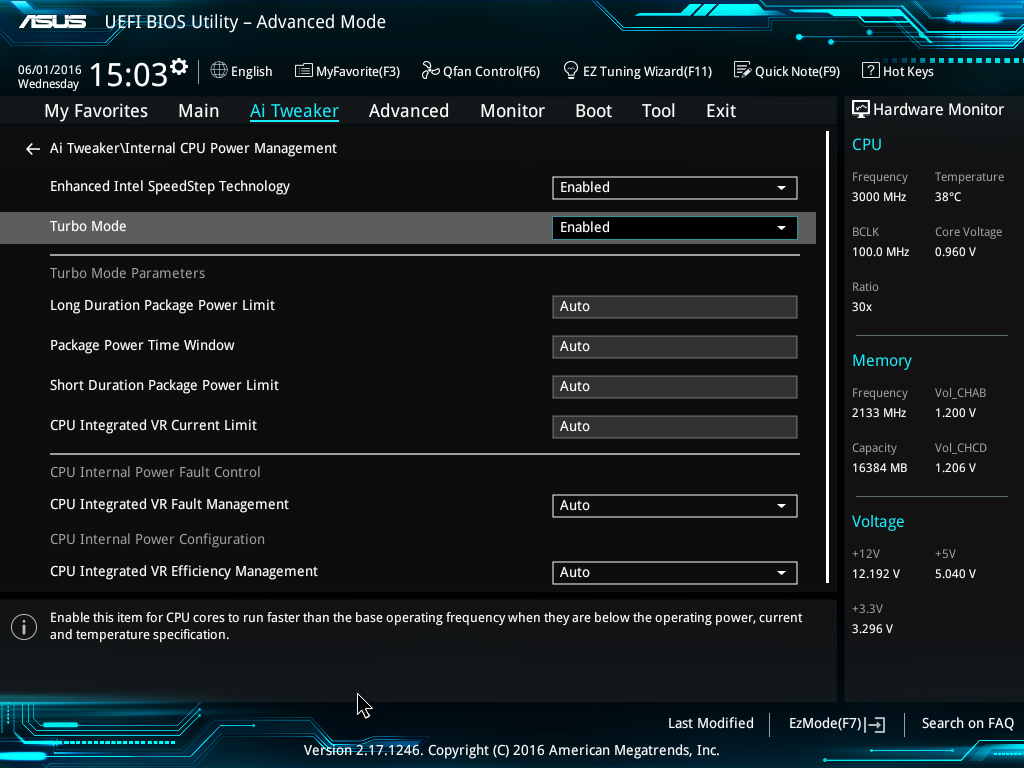Open the Turbo Mode dropdown
Viewport: 1024px width, 768px height.
tap(675, 227)
